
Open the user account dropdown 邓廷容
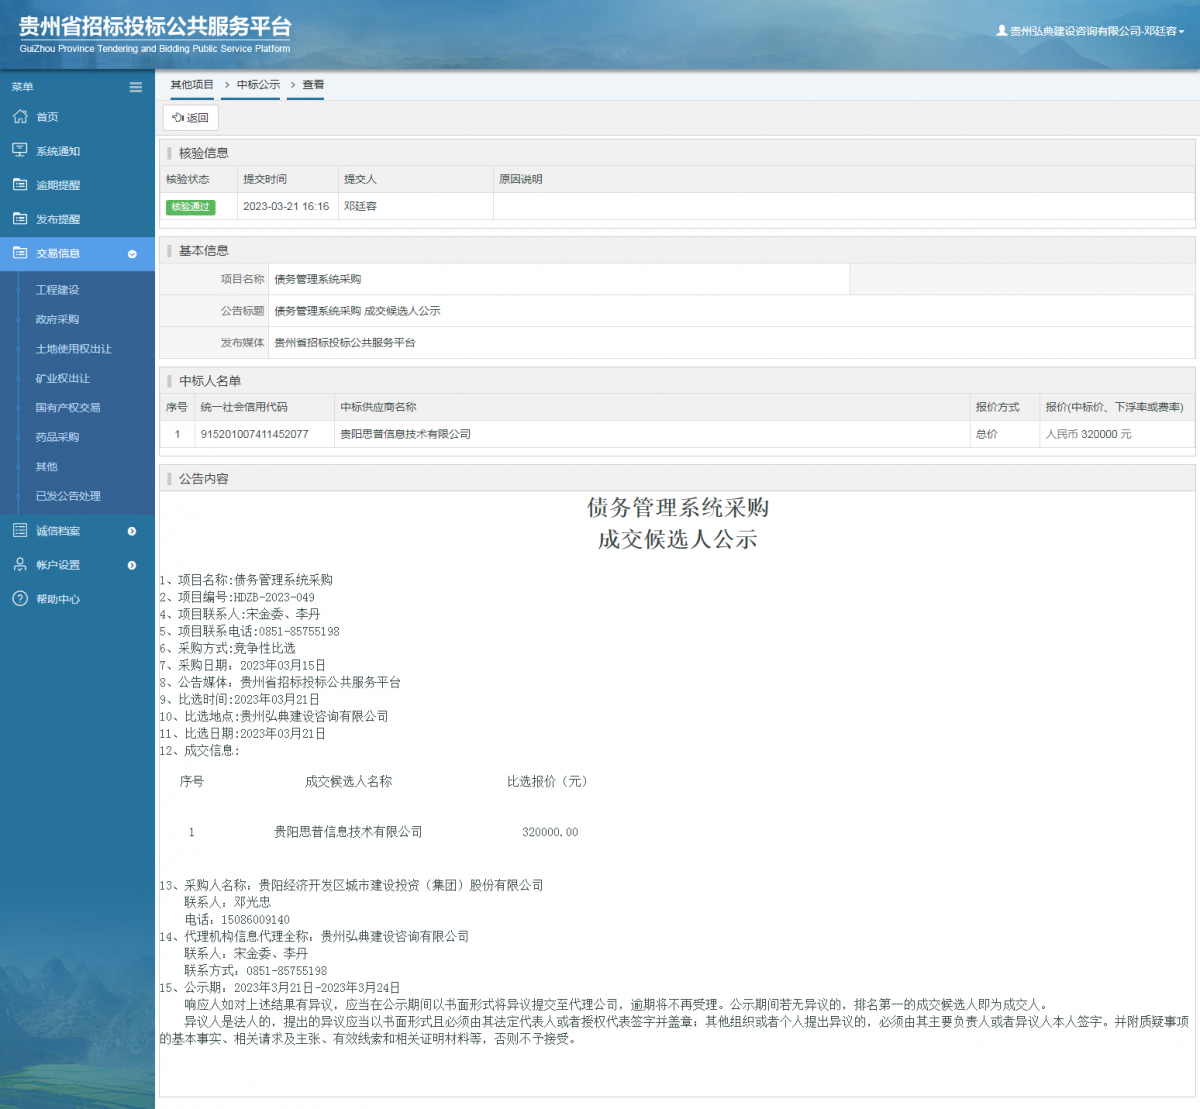pos(1090,31)
